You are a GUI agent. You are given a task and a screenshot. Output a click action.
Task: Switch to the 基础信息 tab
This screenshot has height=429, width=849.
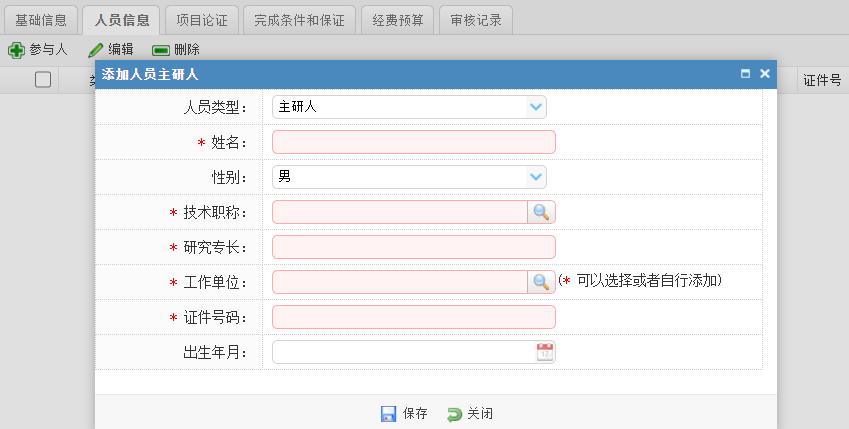coord(41,19)
